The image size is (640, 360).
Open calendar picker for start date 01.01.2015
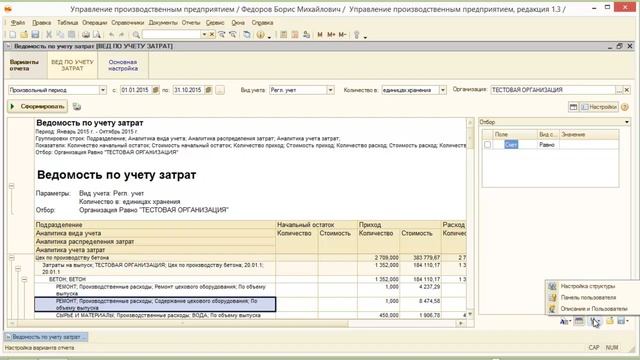tap(156, 90)
